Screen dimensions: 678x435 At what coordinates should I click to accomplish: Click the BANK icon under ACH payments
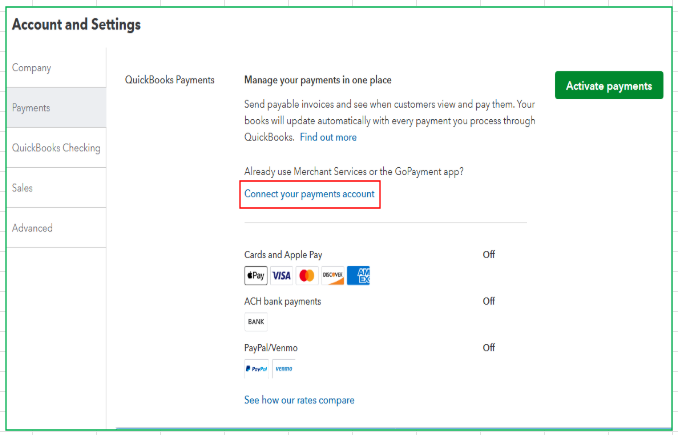pyautogui.click(x=256, y=322)
